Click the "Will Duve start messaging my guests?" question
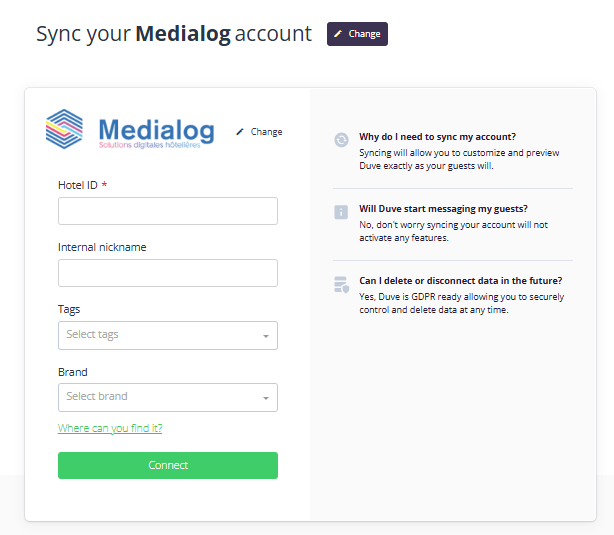The image size is (614, 535). coord(443,209)
